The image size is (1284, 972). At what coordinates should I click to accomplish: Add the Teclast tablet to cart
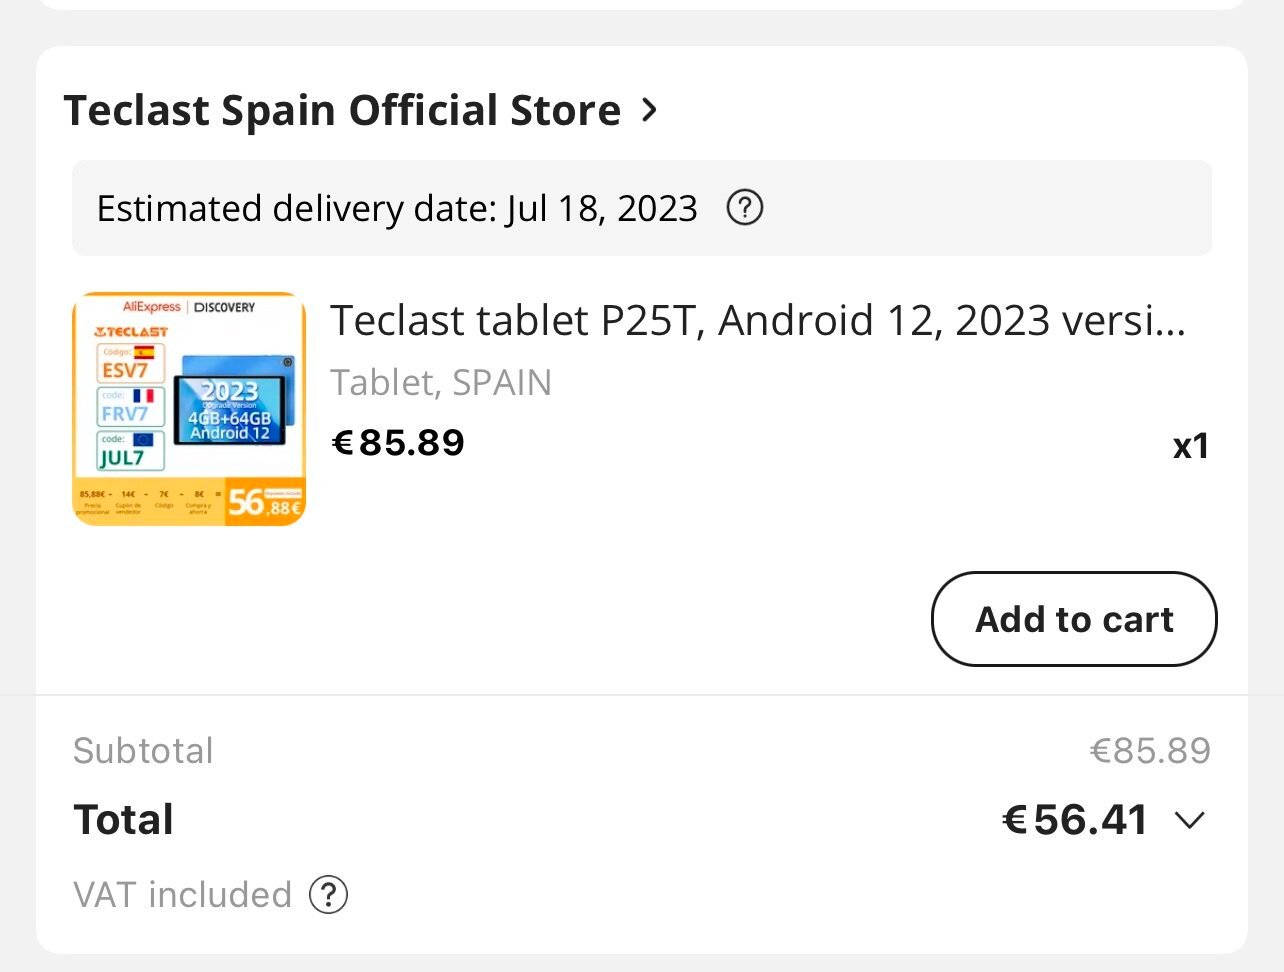point(1074,619)
